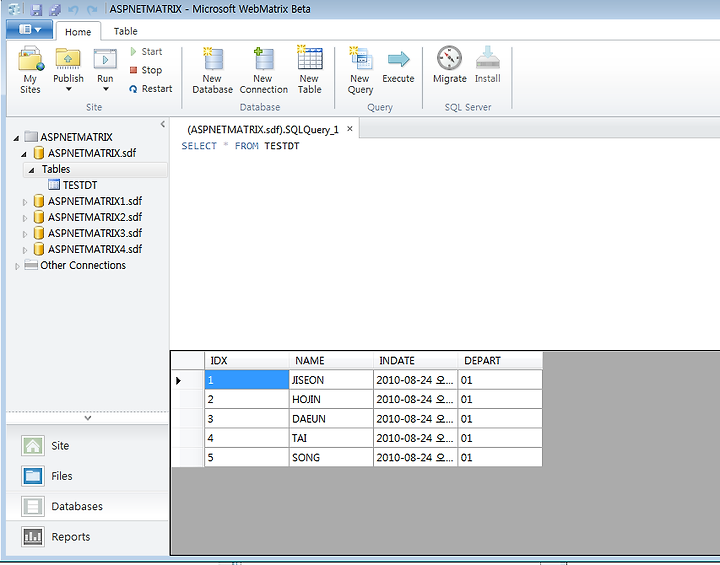The height and width of the screenshot is (565, 720).
Task: Collapse the Tables node arrow
Action: tap(31, 170)
